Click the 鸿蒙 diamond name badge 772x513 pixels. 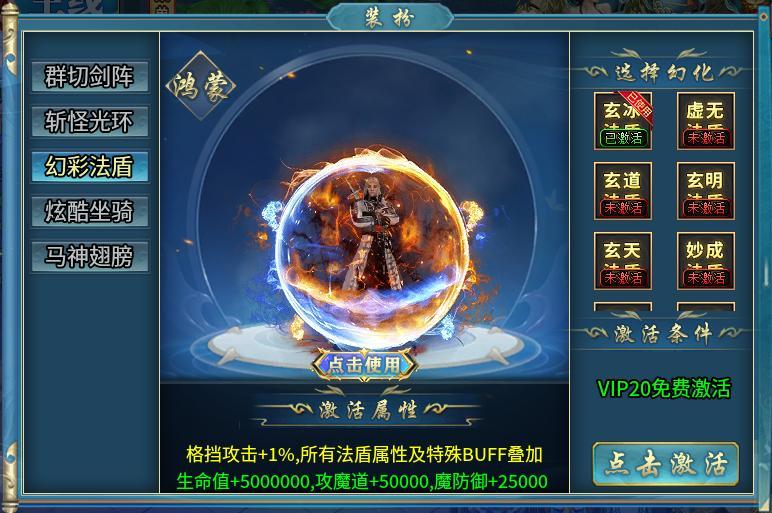[x=200, y=86]
